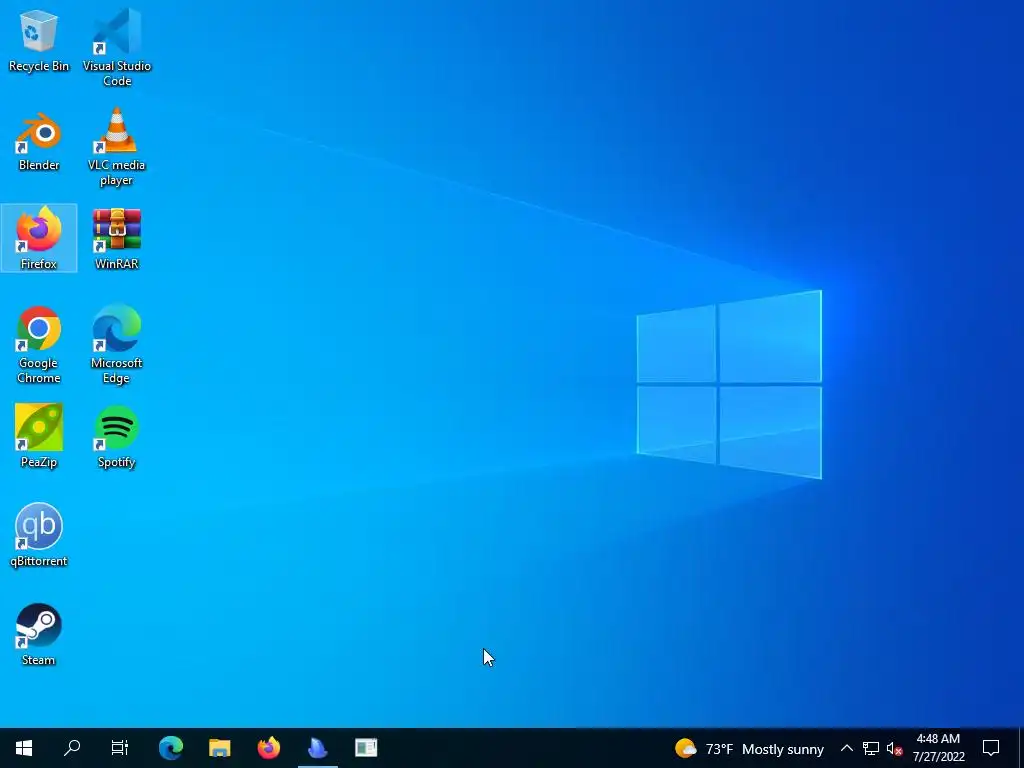Select the qBittorrent desktop shortcut

coord(39,535)
